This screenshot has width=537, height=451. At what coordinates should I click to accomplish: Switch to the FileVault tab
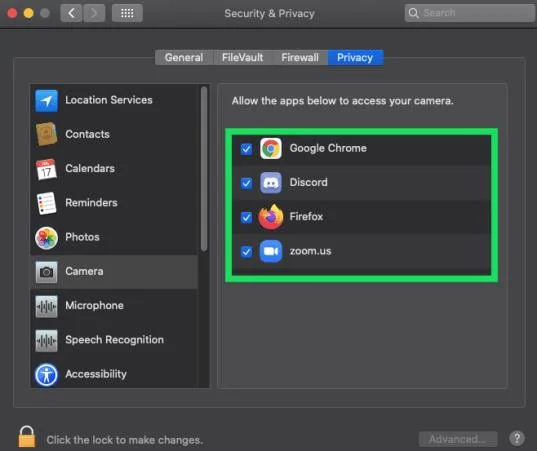pyautogui.click(x=242, y=57)
